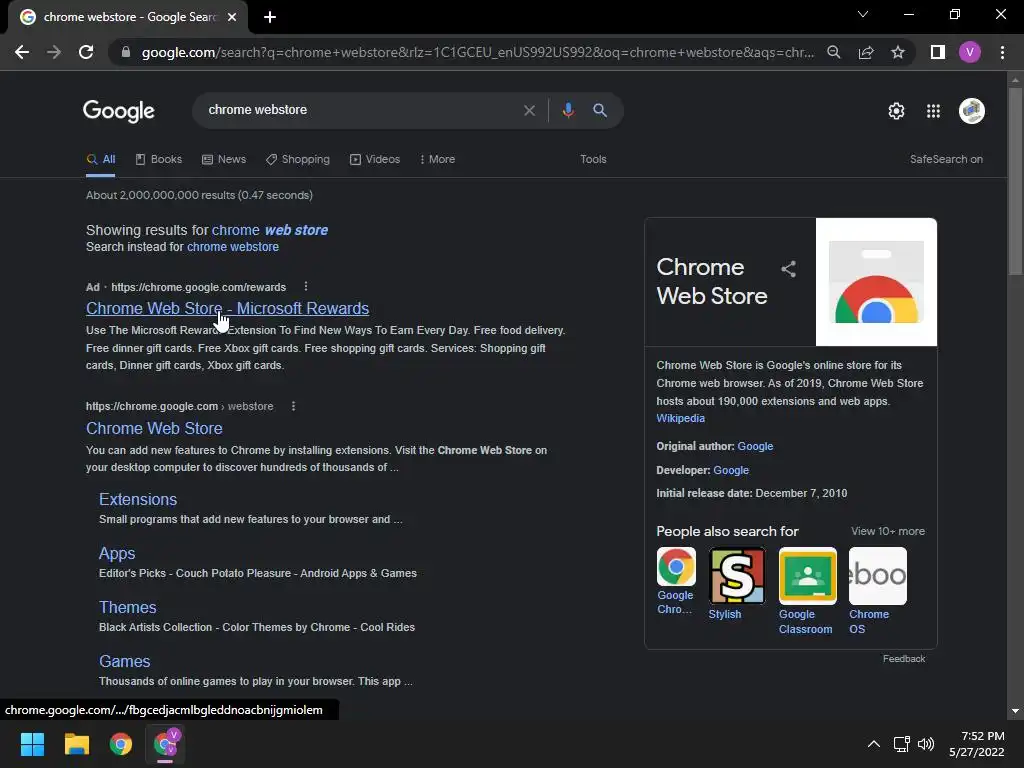Share this page from the address bar
The image size is (1024, 768).
click(866, 52)
